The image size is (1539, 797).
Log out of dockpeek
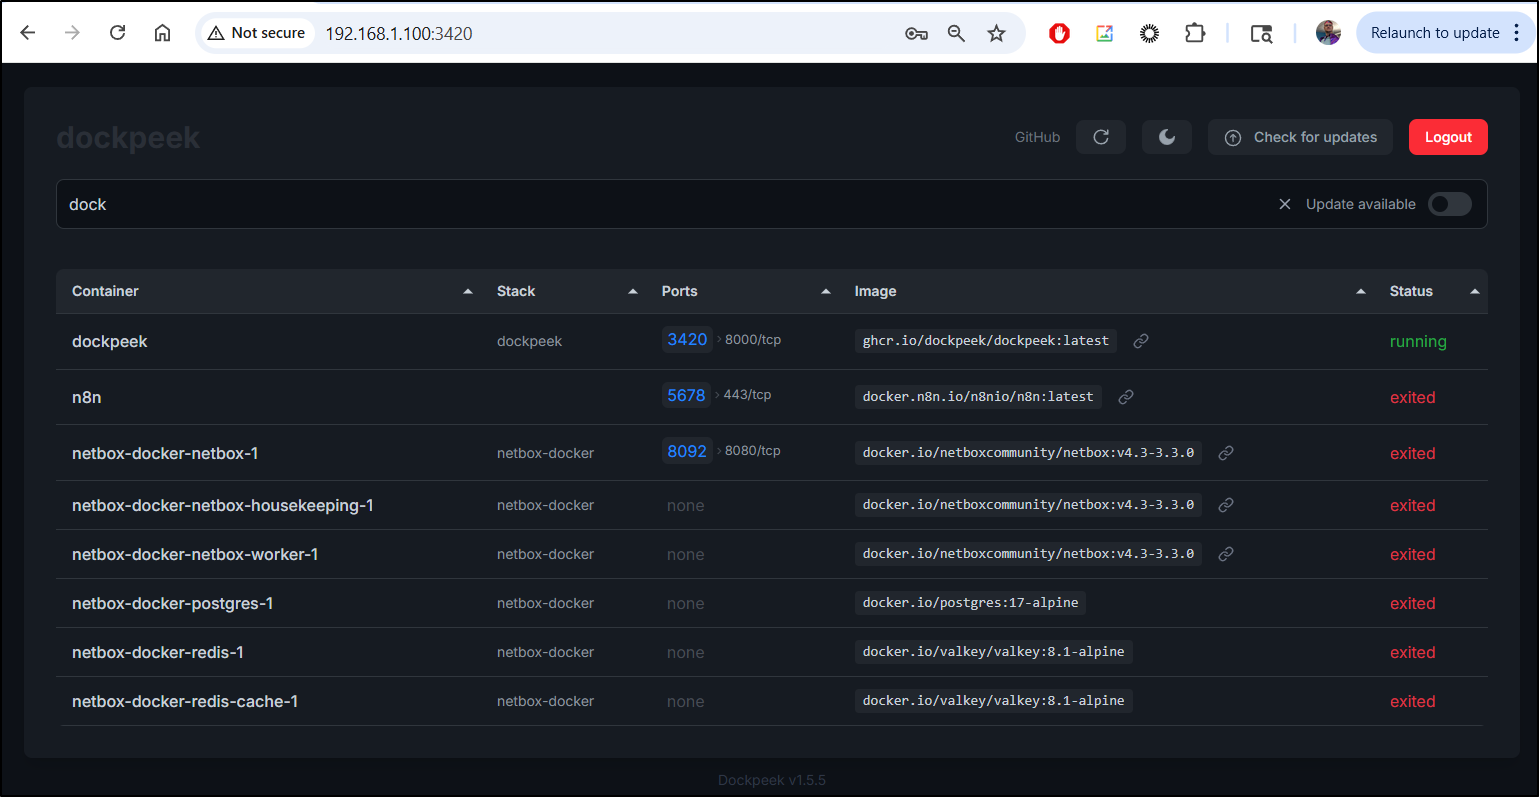point(1448,137)
